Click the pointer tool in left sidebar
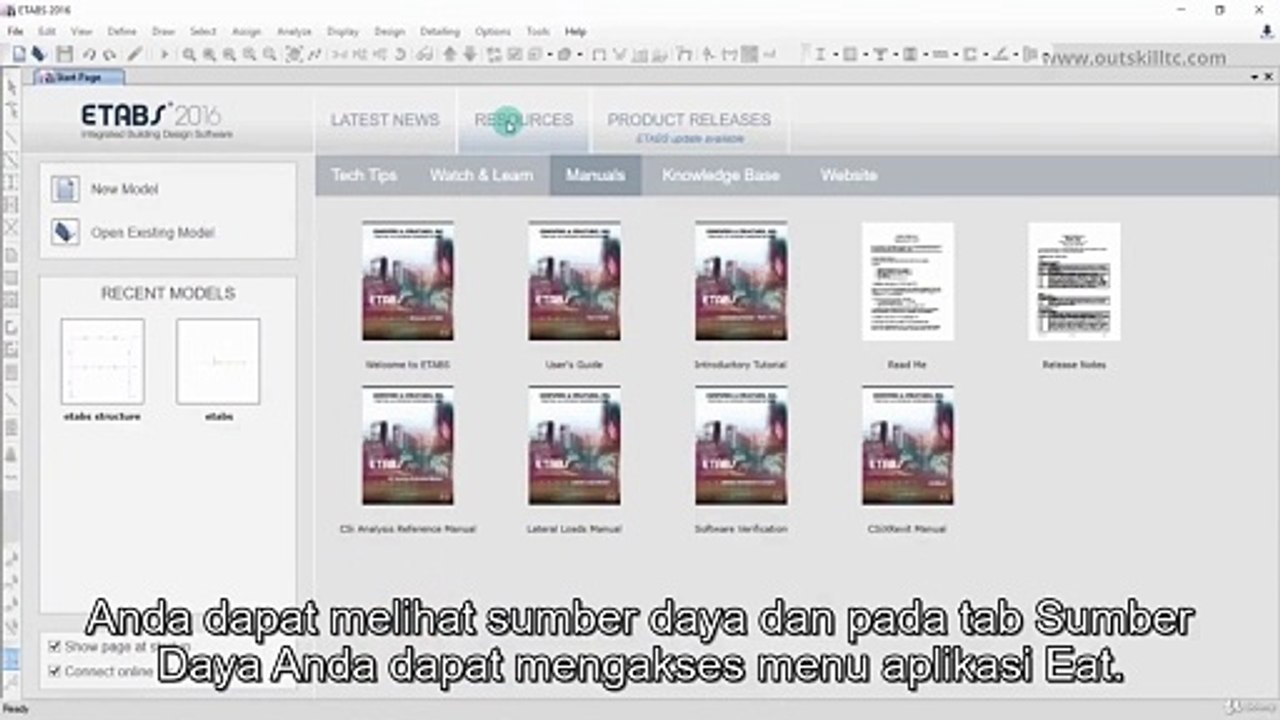Image resolution: width=1280 pixels, height=720 pixels. (x=11, y=87)
